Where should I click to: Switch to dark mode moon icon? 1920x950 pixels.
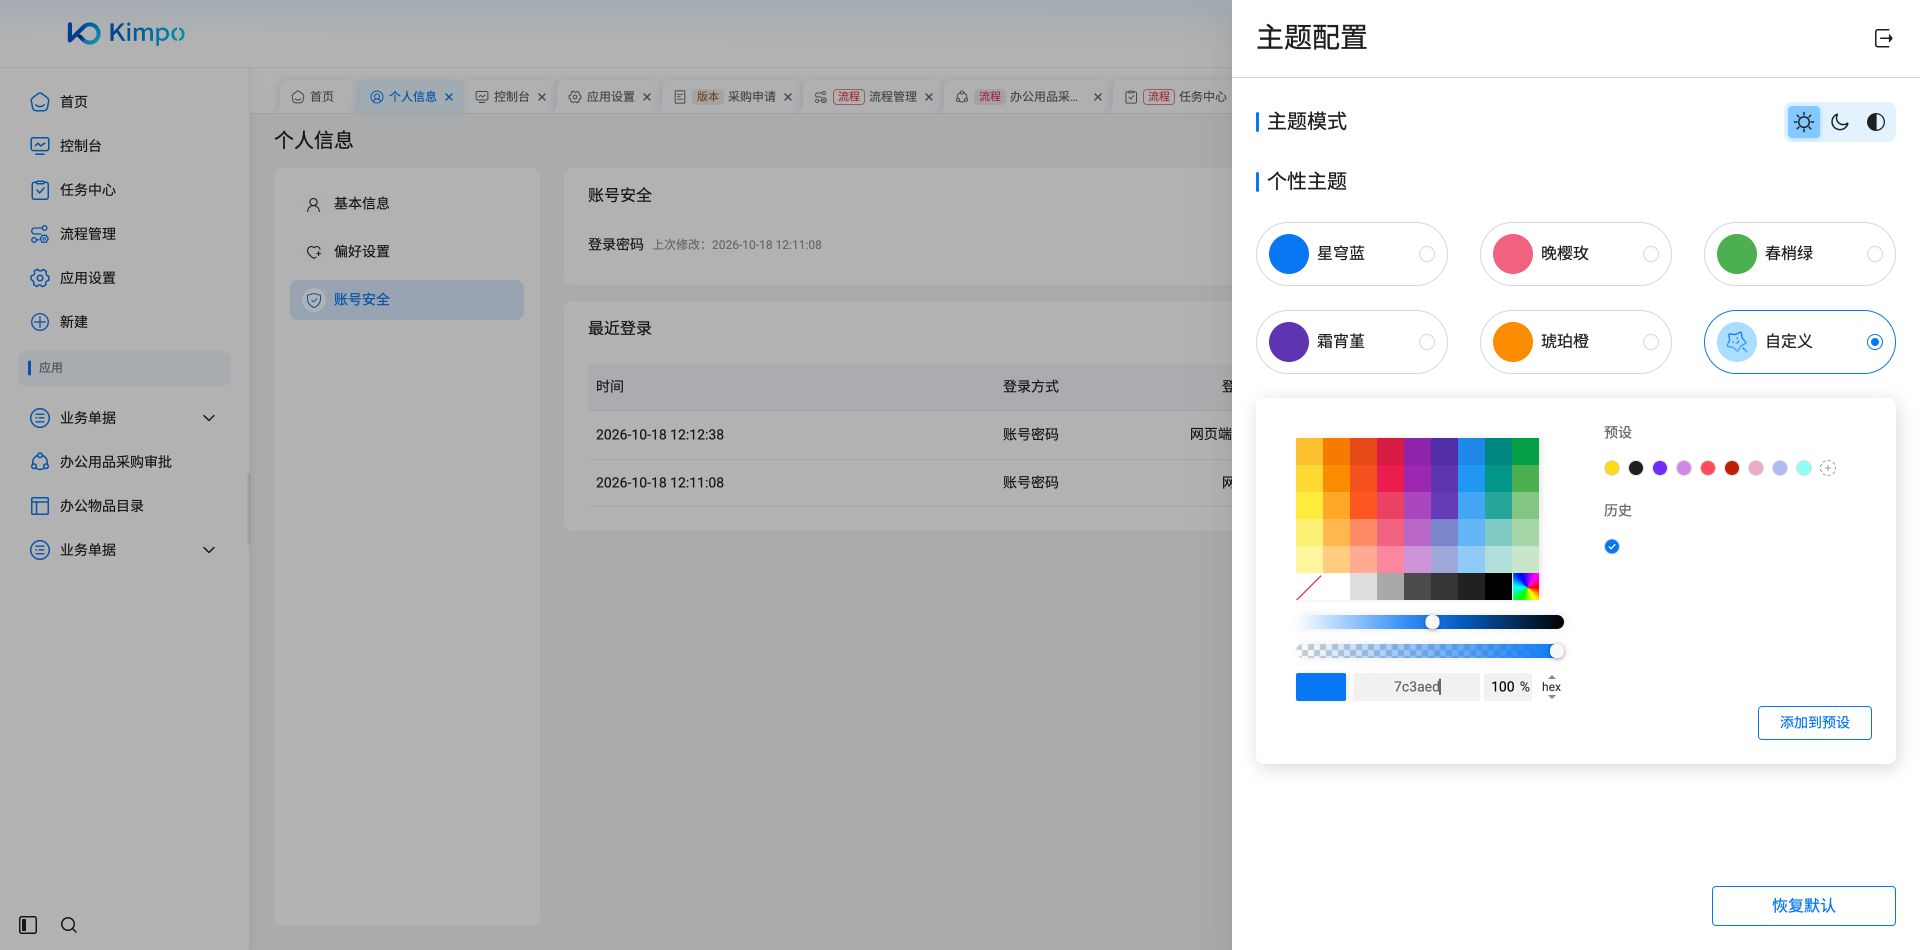[x=1840, y=122]
